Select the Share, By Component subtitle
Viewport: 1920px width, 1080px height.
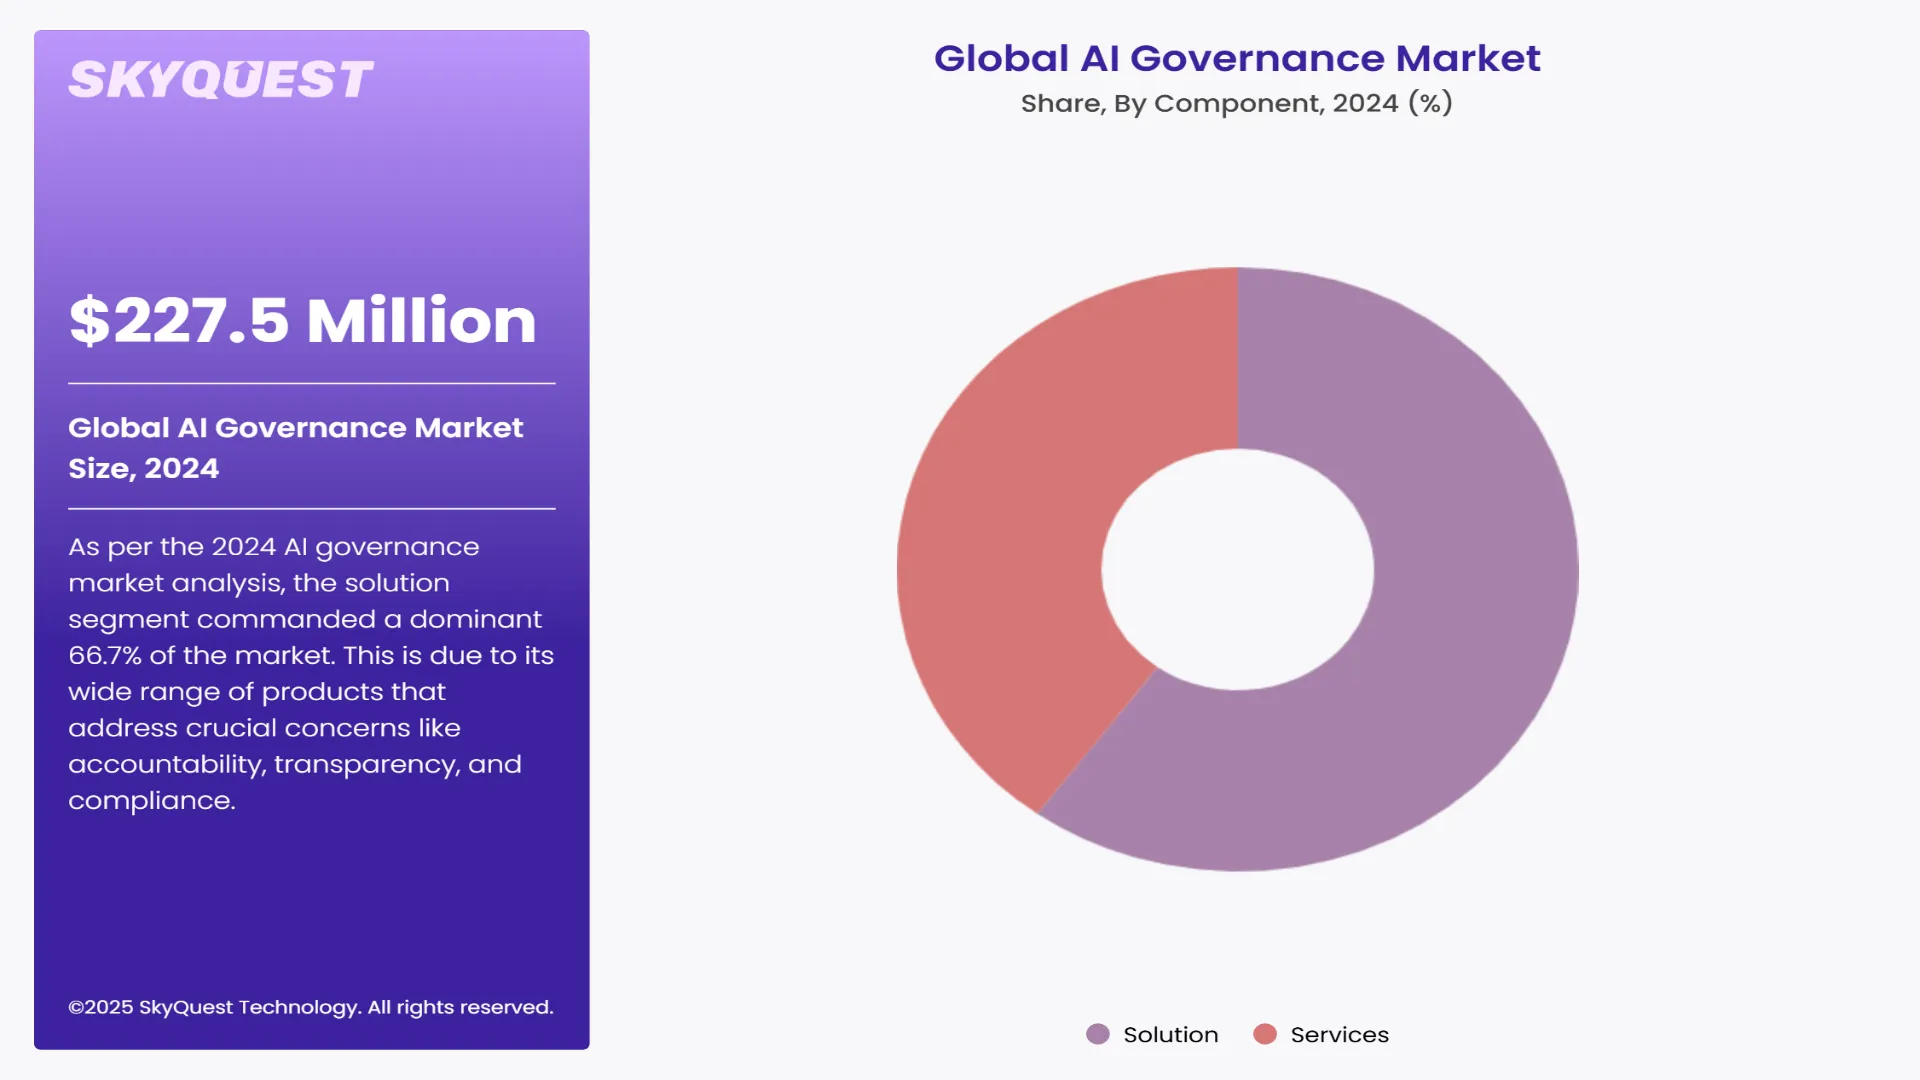1237,102
